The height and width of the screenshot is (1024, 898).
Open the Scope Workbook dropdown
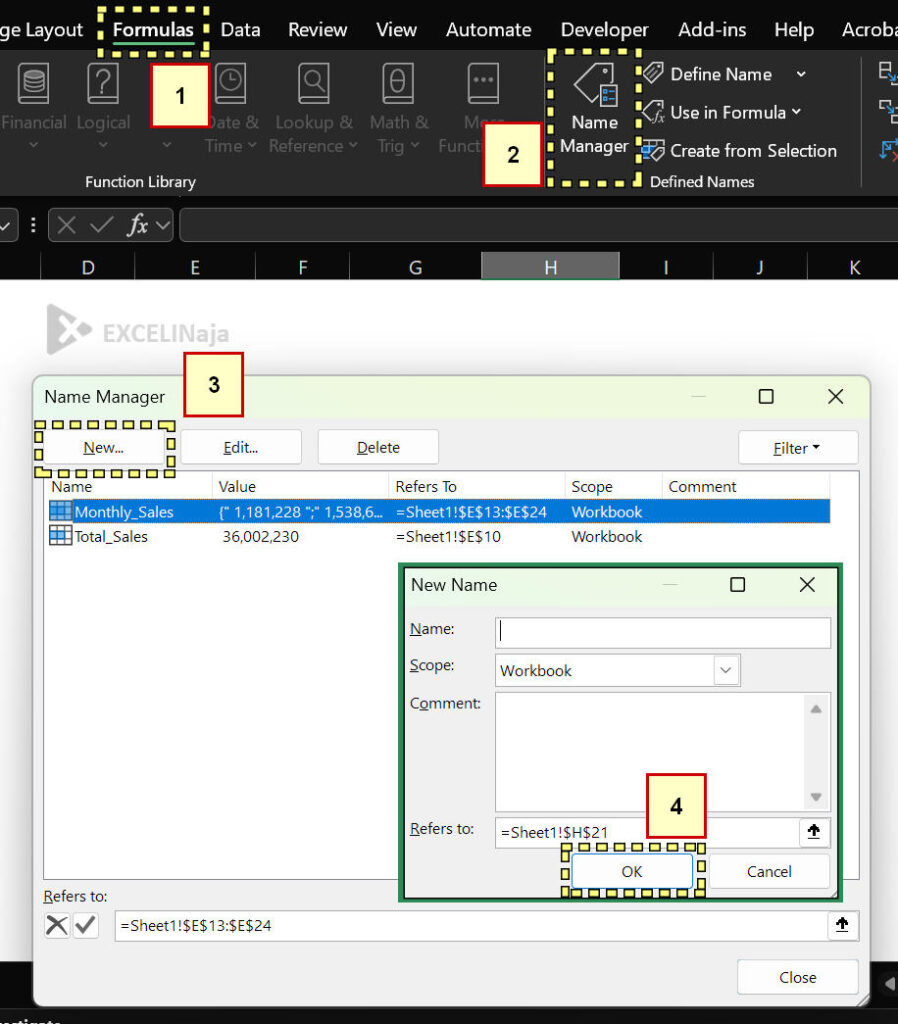(x=726, y=671)
